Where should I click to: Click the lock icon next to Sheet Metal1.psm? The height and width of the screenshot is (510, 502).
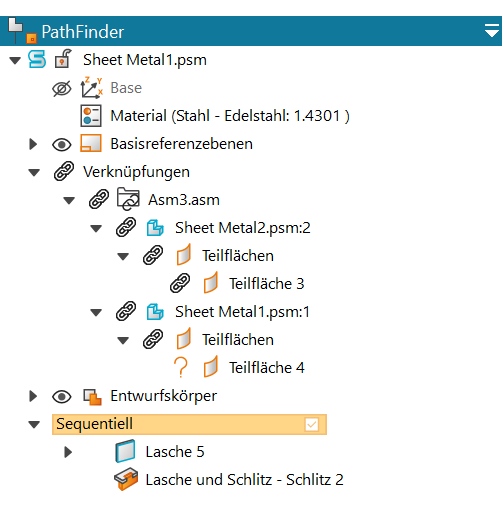coord(63,59)
